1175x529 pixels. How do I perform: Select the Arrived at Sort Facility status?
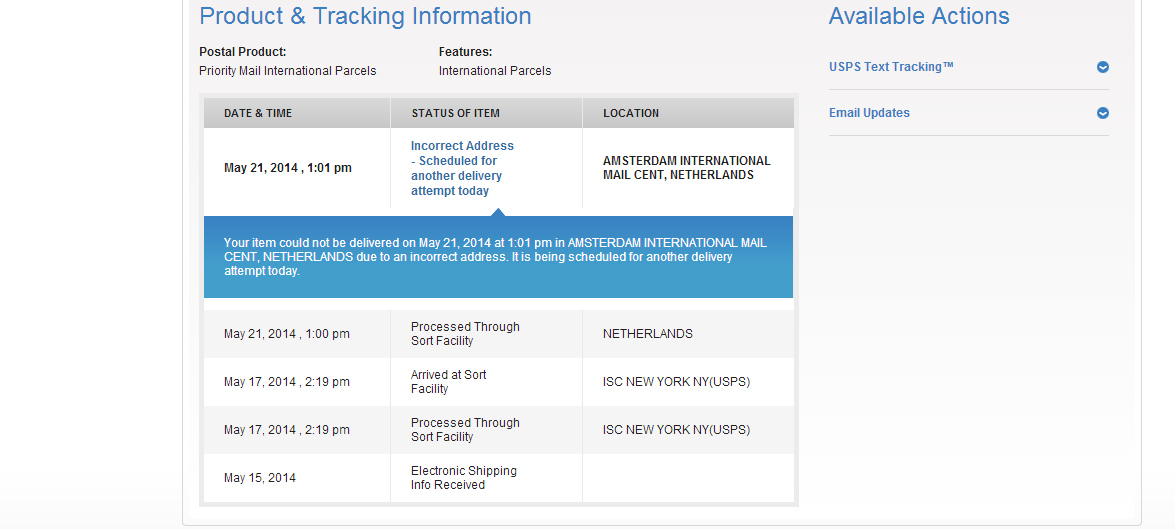[x=448, y=382]
